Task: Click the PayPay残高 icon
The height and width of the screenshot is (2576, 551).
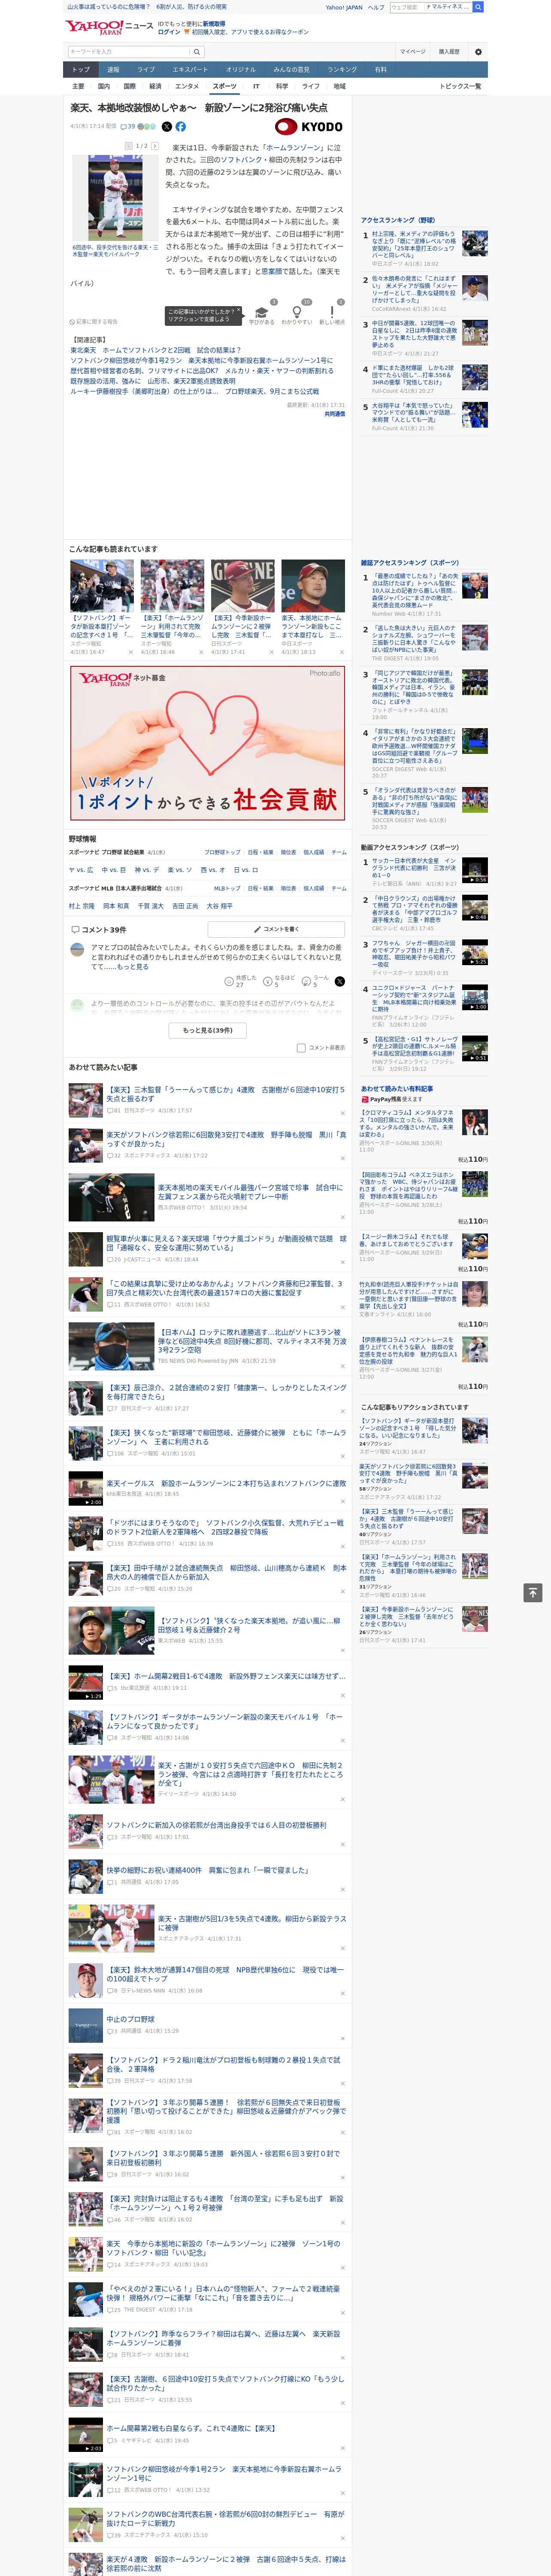Action: pos(365,1099)
